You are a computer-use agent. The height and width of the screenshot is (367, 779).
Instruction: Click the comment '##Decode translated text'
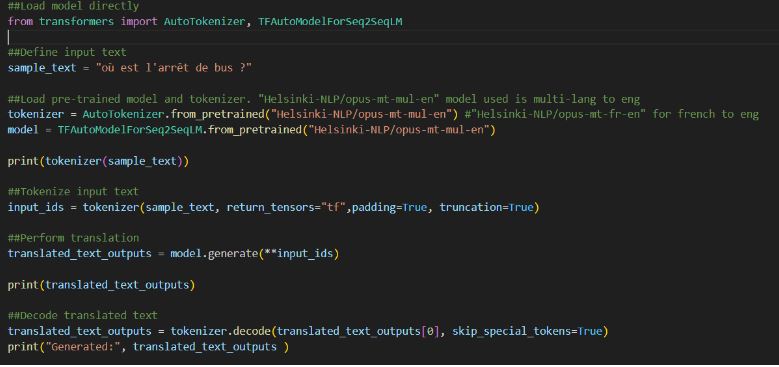point(82,315)
